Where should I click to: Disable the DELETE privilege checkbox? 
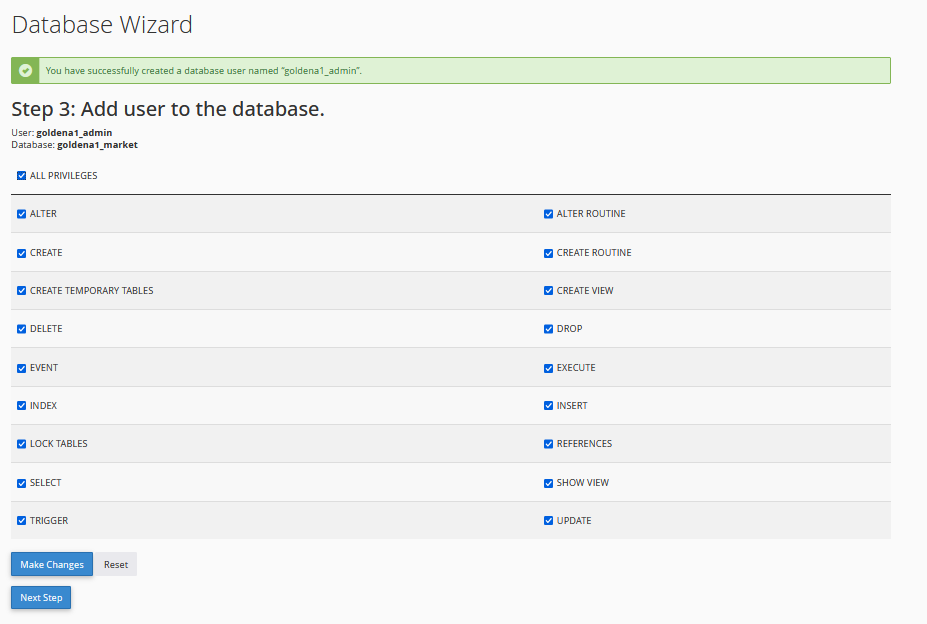coord(21,329)
